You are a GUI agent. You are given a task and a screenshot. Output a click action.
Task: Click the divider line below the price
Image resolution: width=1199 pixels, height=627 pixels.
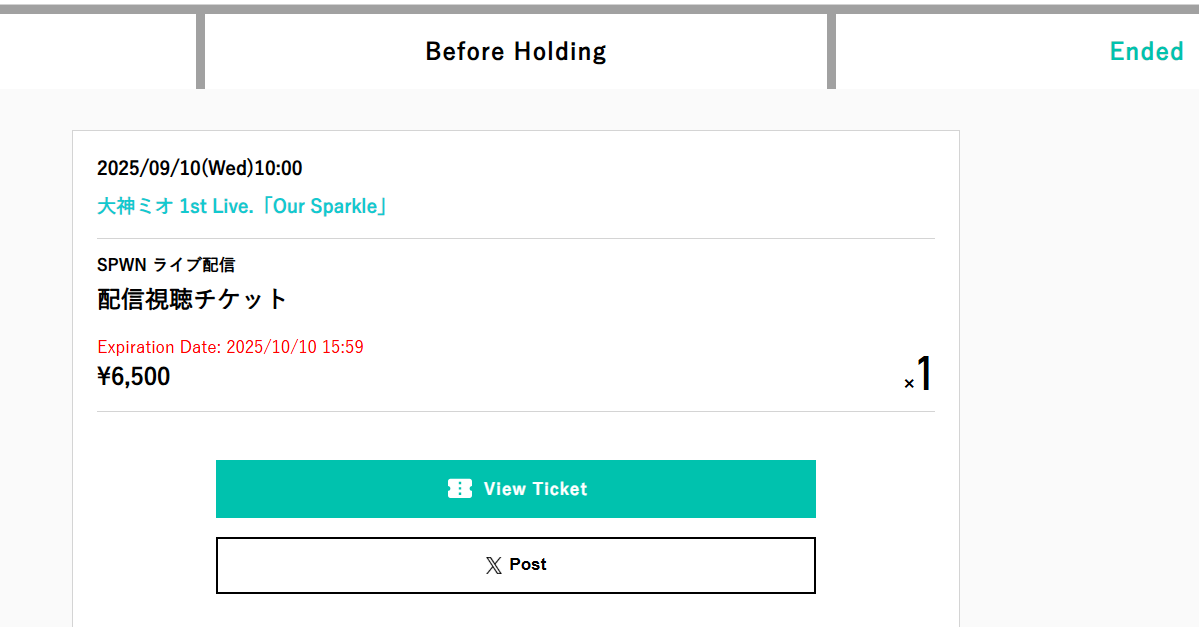[x=515, y=411]
